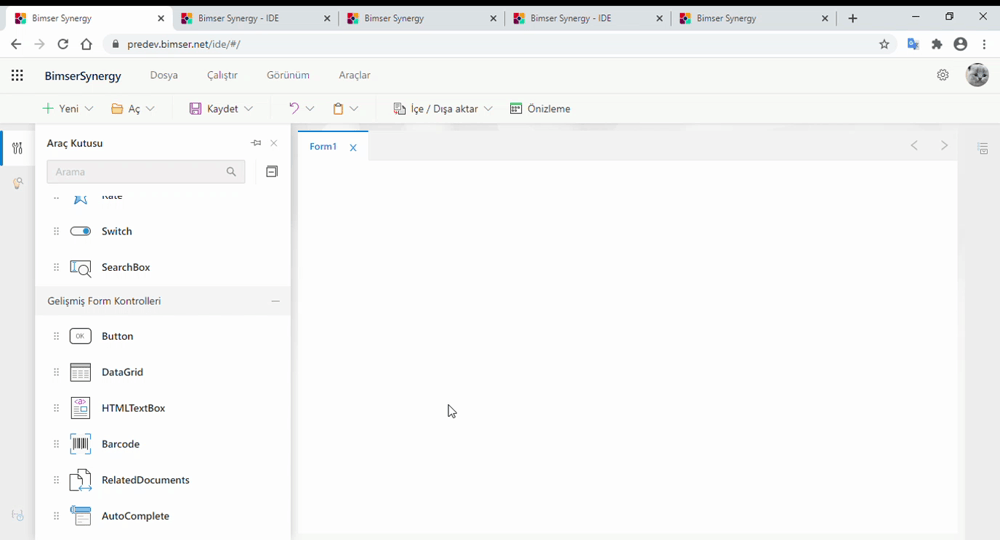Viewport: 1000px width, 540px height.
Task: Open the Kaydet dropdown arrow
Action: click(x=248, y=109)
